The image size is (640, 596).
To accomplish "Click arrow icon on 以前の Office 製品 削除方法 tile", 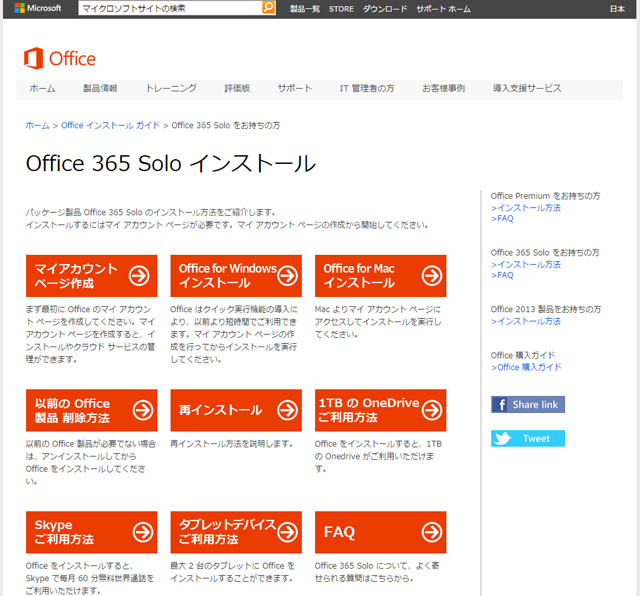I will coord(143,410).
